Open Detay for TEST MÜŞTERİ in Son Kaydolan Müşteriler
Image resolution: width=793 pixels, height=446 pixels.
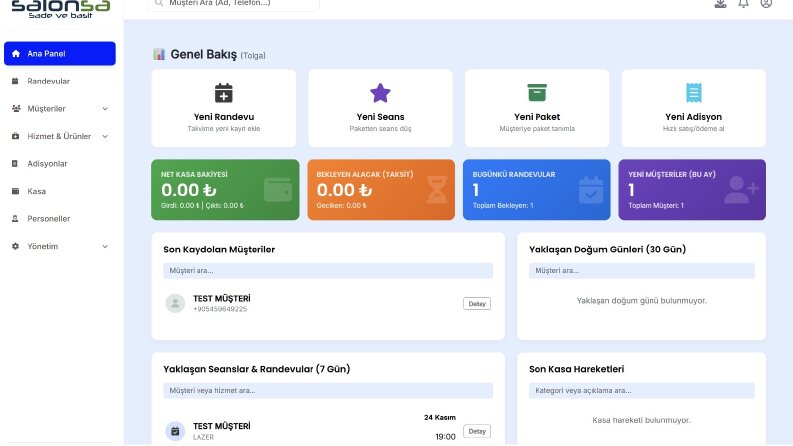pos(477,303)
